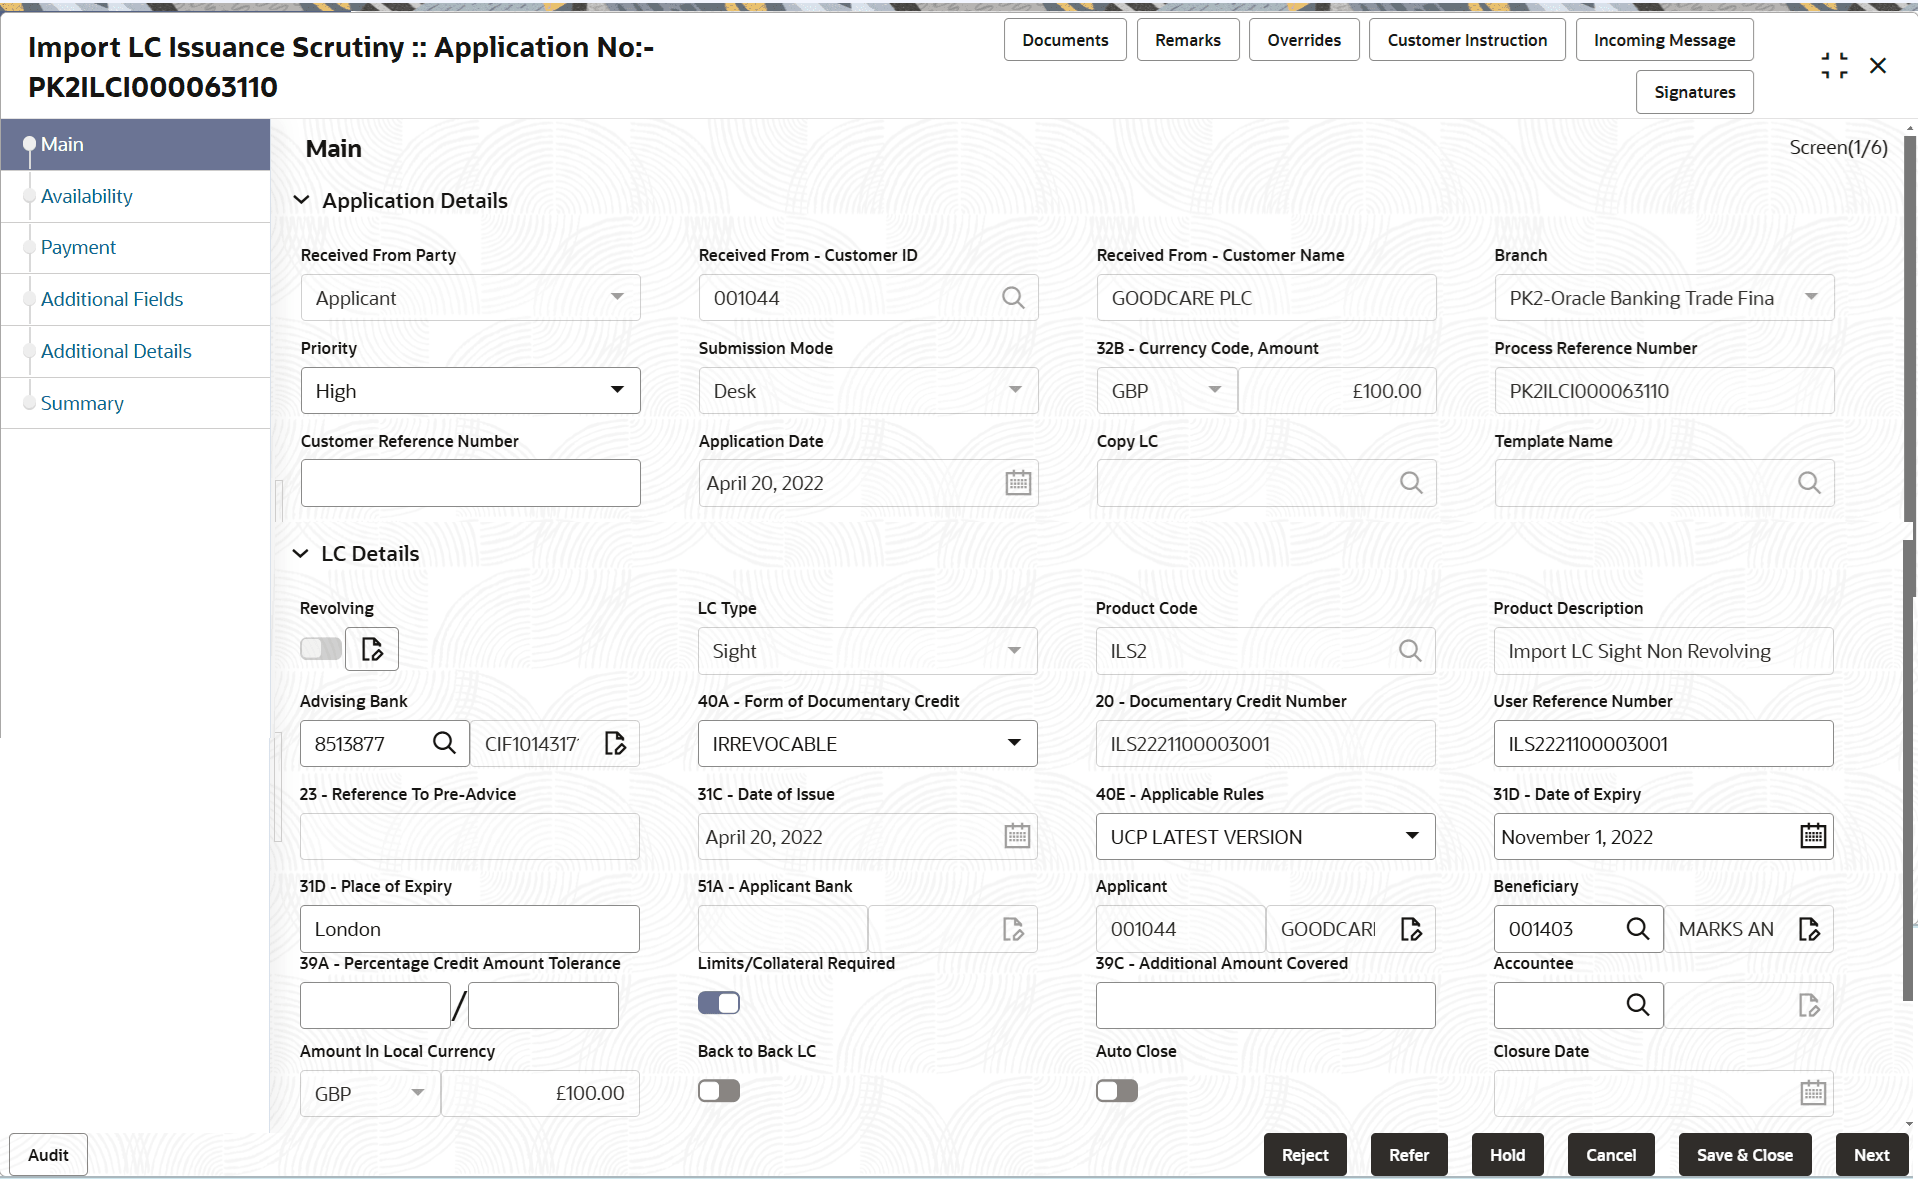Open Applicant party details icon
The width and height of the screenshot is (1918, 1181).
click(1410, 929)
